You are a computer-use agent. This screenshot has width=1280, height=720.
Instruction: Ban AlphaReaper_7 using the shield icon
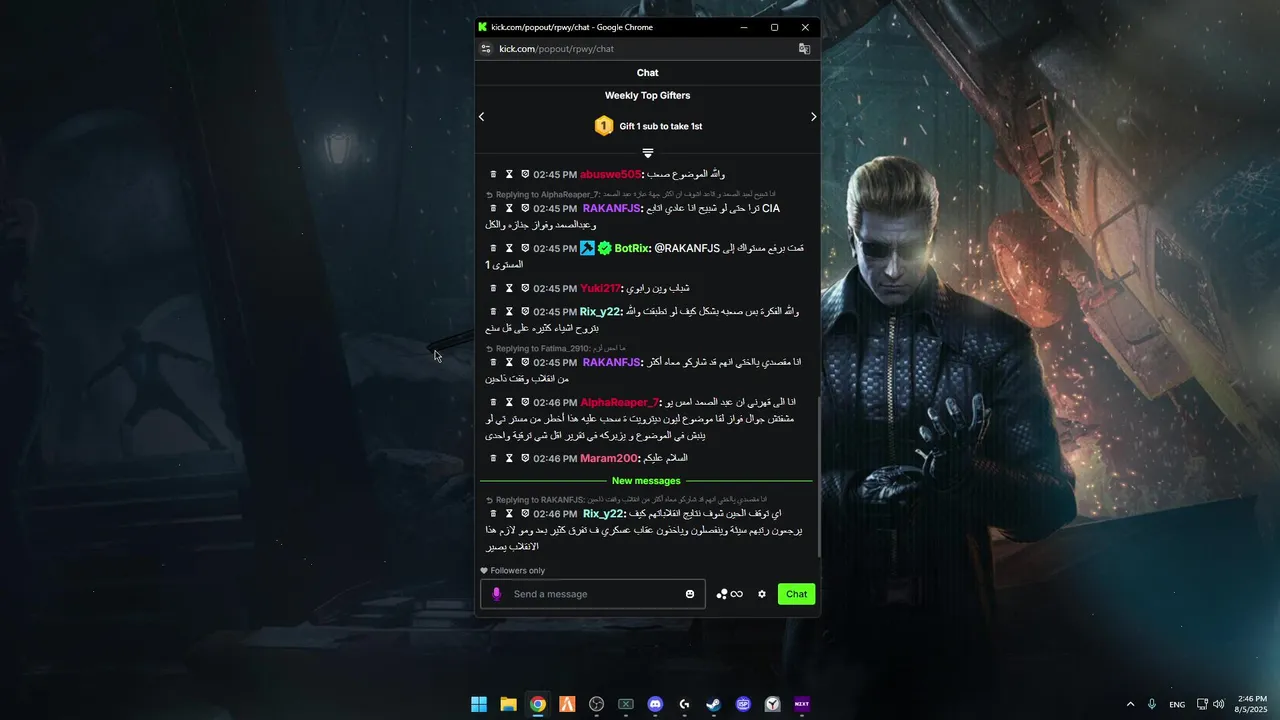coord(525,402)
